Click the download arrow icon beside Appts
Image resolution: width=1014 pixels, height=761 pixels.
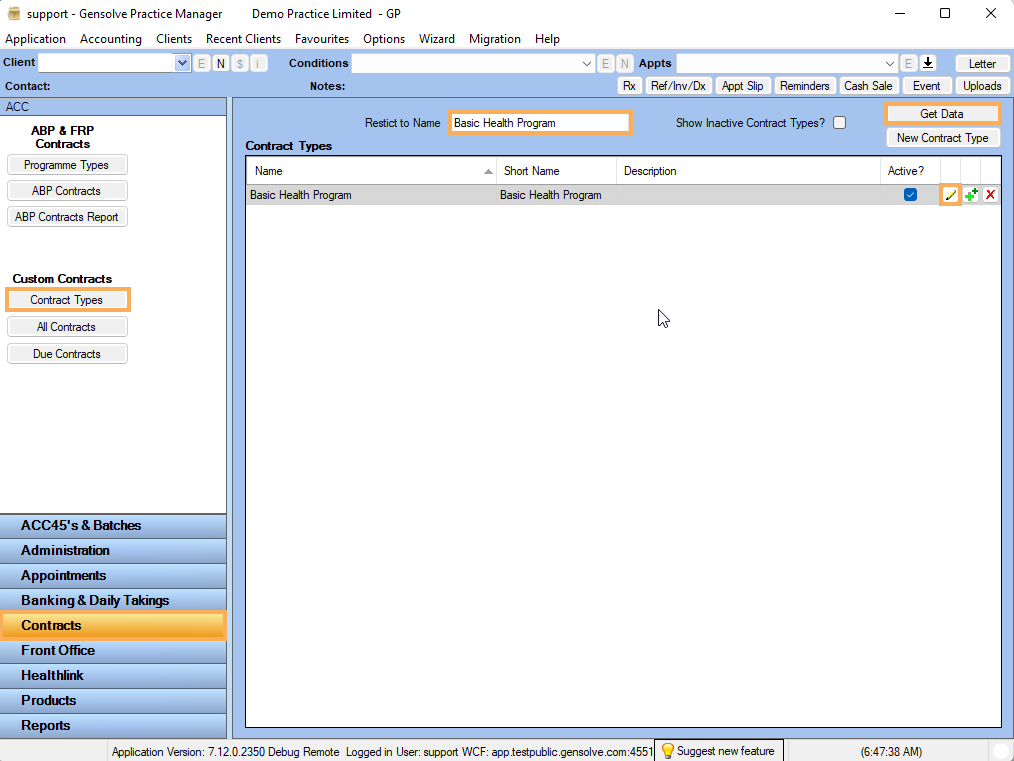928,63
